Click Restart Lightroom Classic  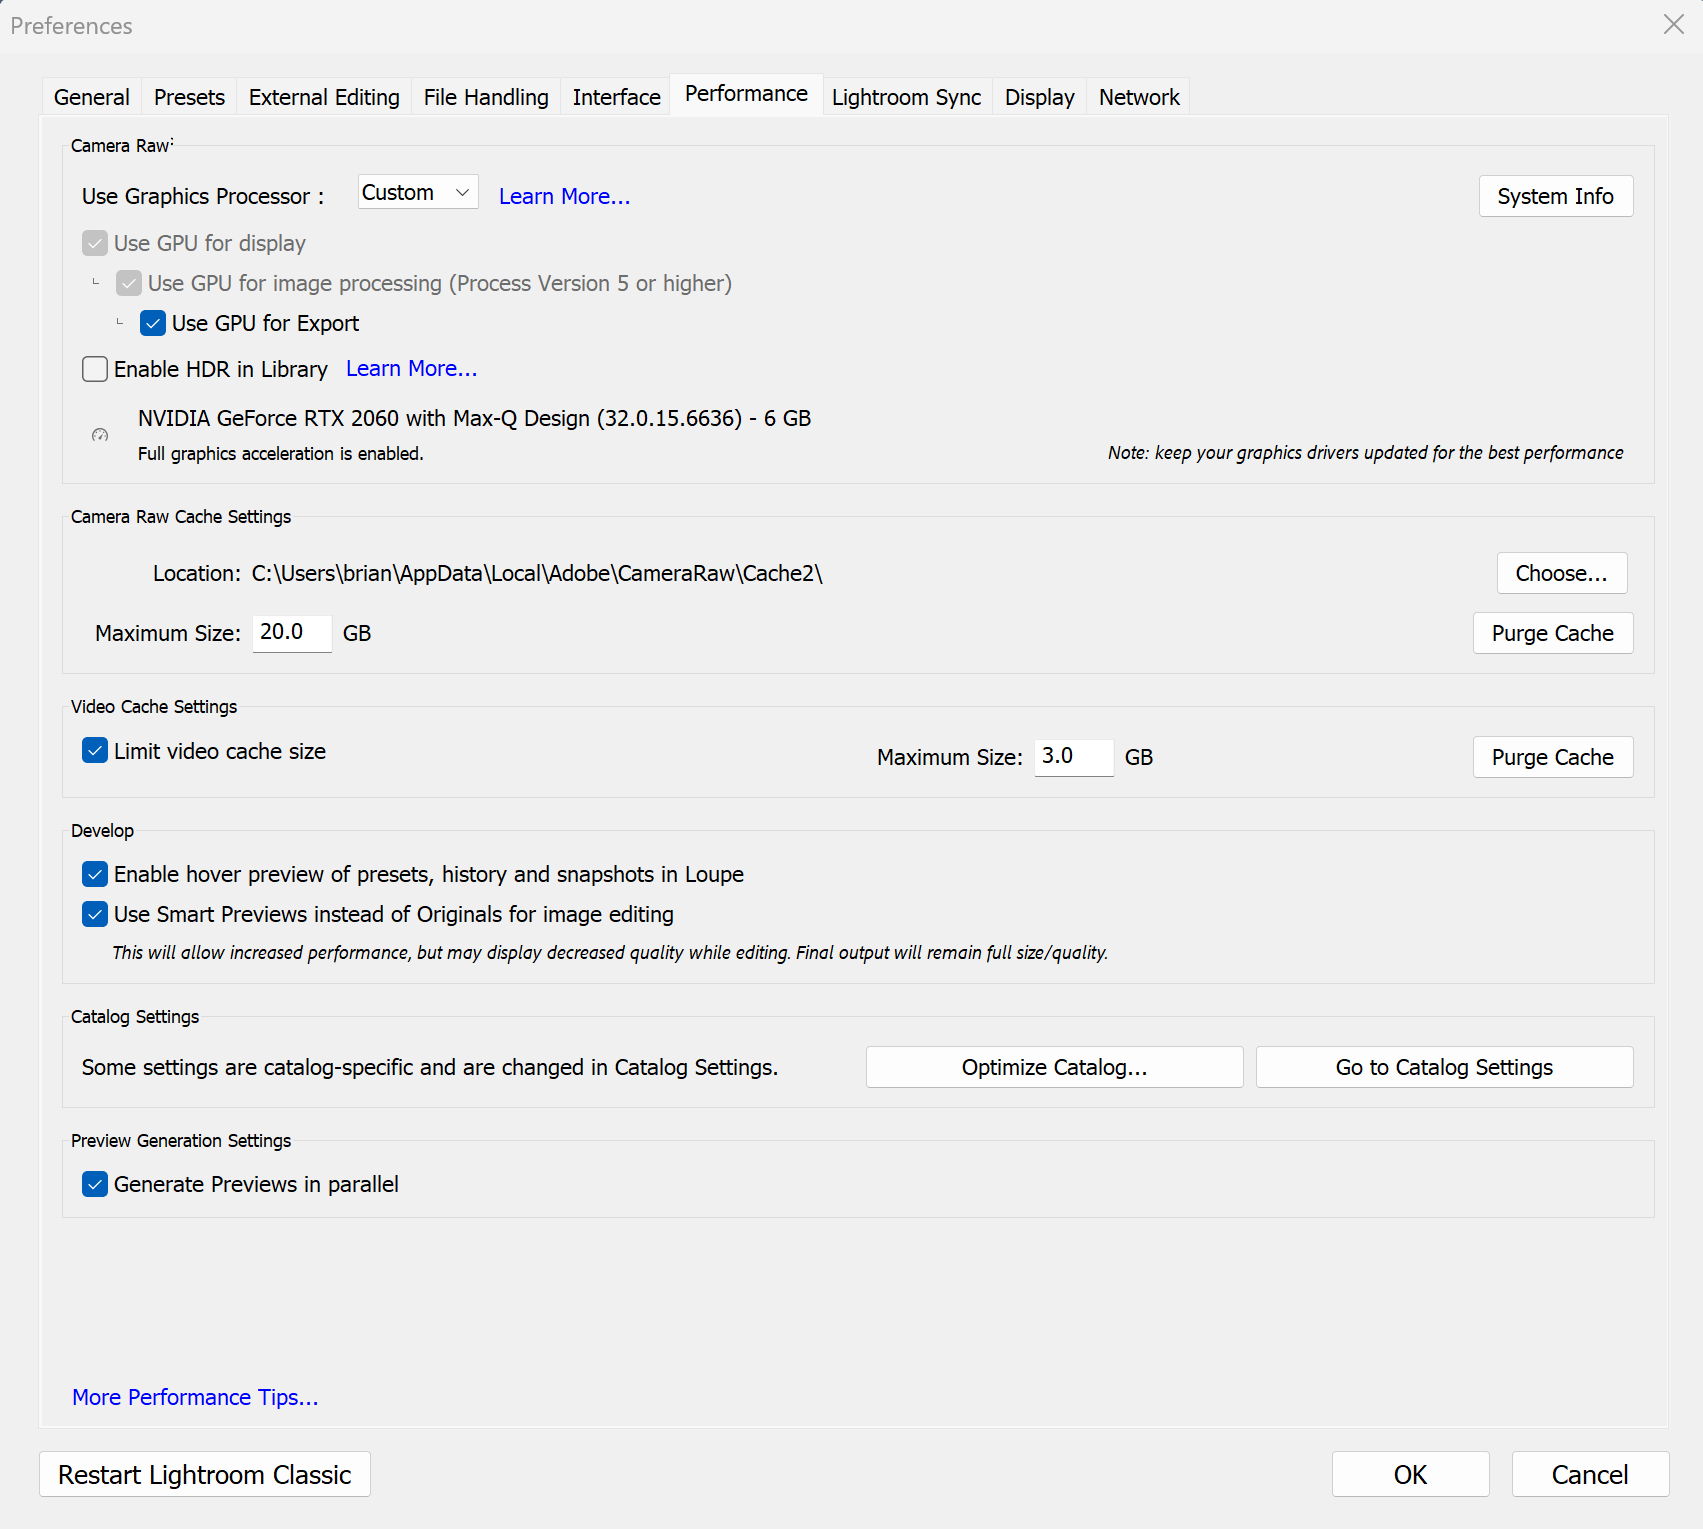[x=204, y=1474]
